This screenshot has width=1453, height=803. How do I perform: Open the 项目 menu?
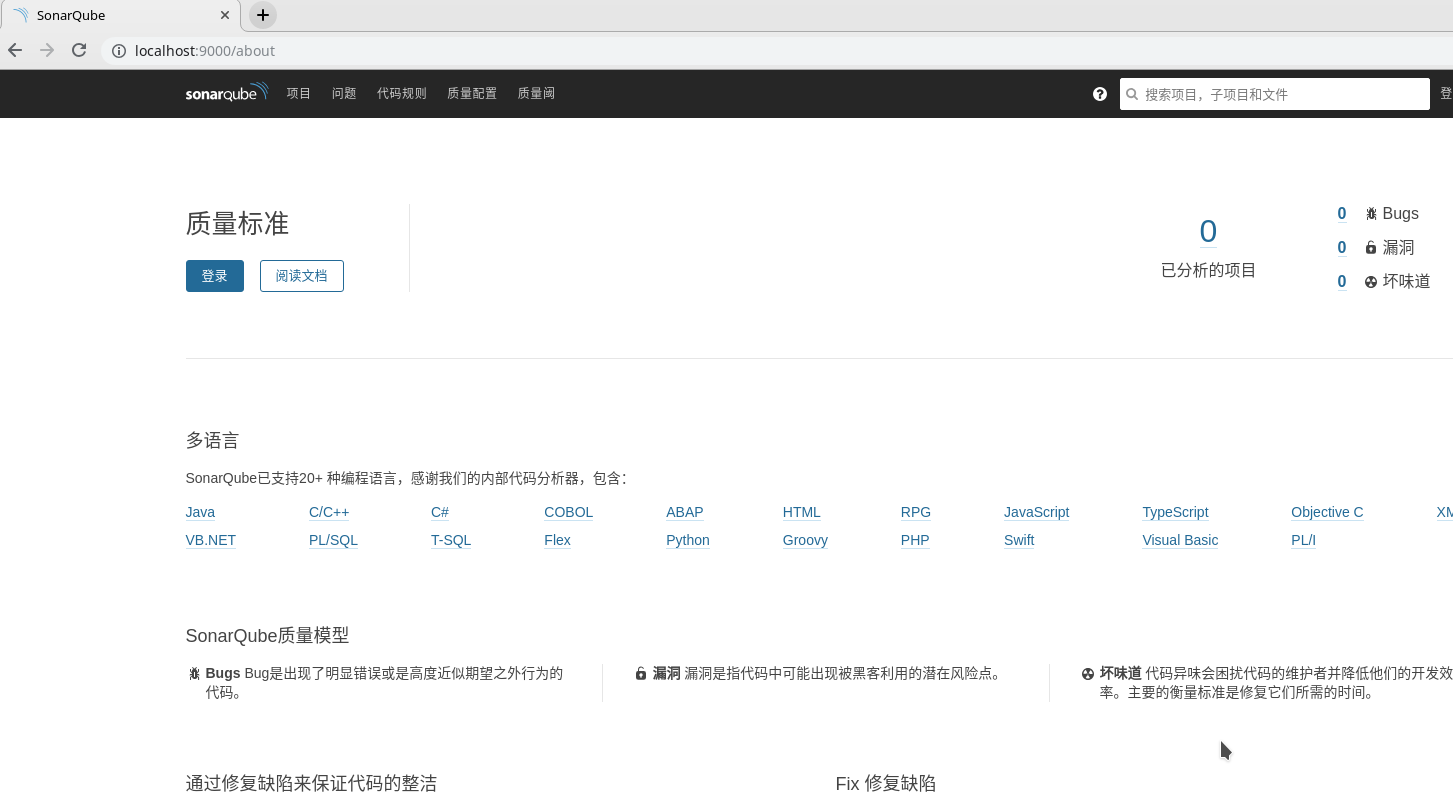point(299,93)
